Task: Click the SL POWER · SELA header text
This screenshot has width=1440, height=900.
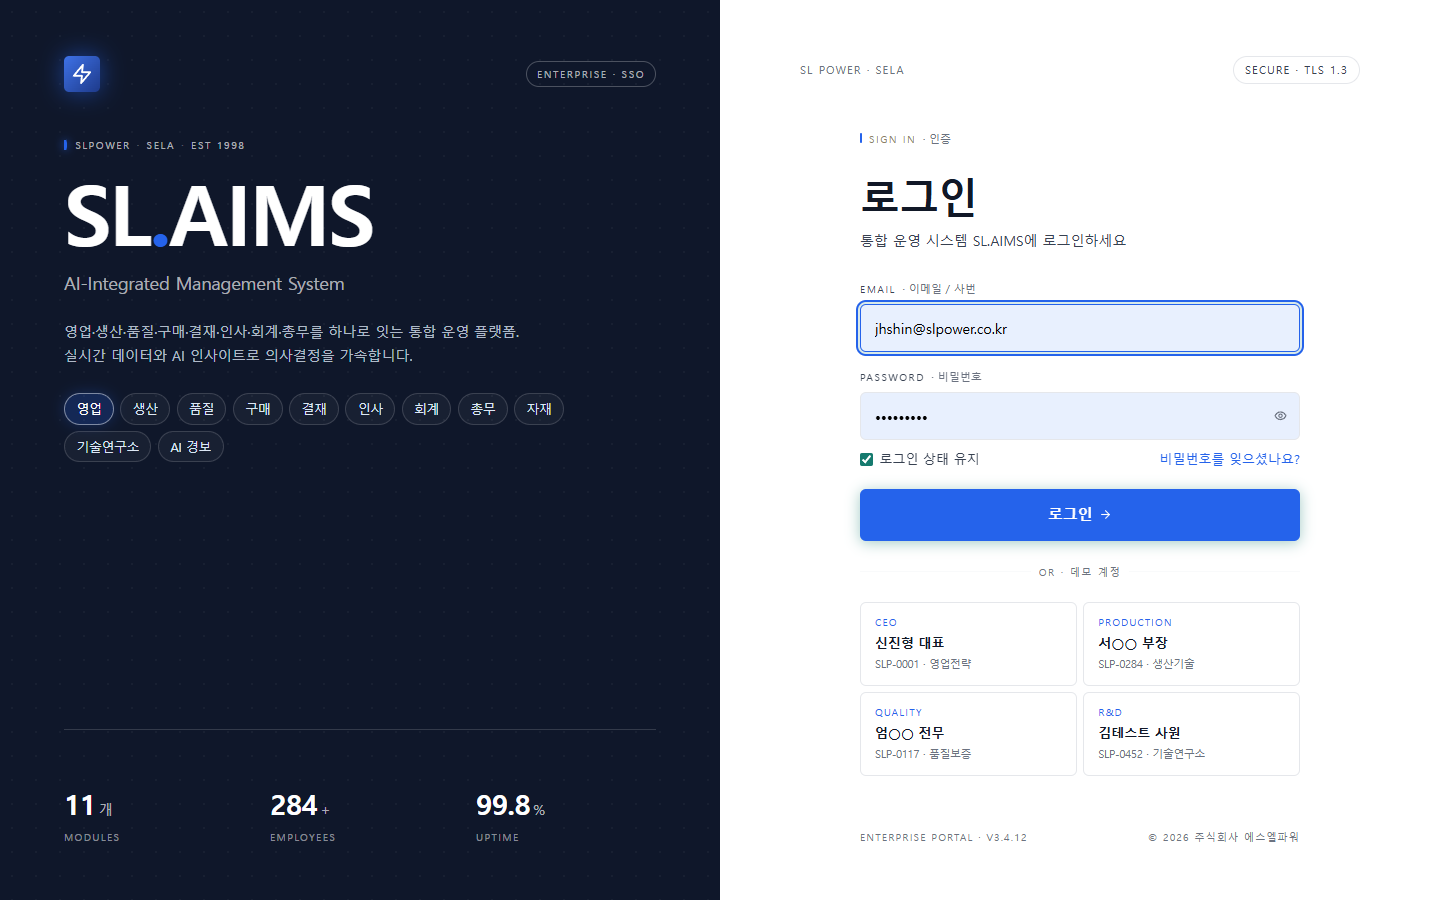Action: click(x=852, y=70)
